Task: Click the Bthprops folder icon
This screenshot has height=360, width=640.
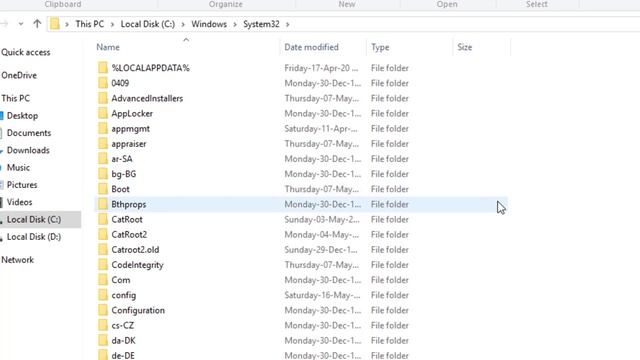Action: pyautogui.click(x=103, y=204)
